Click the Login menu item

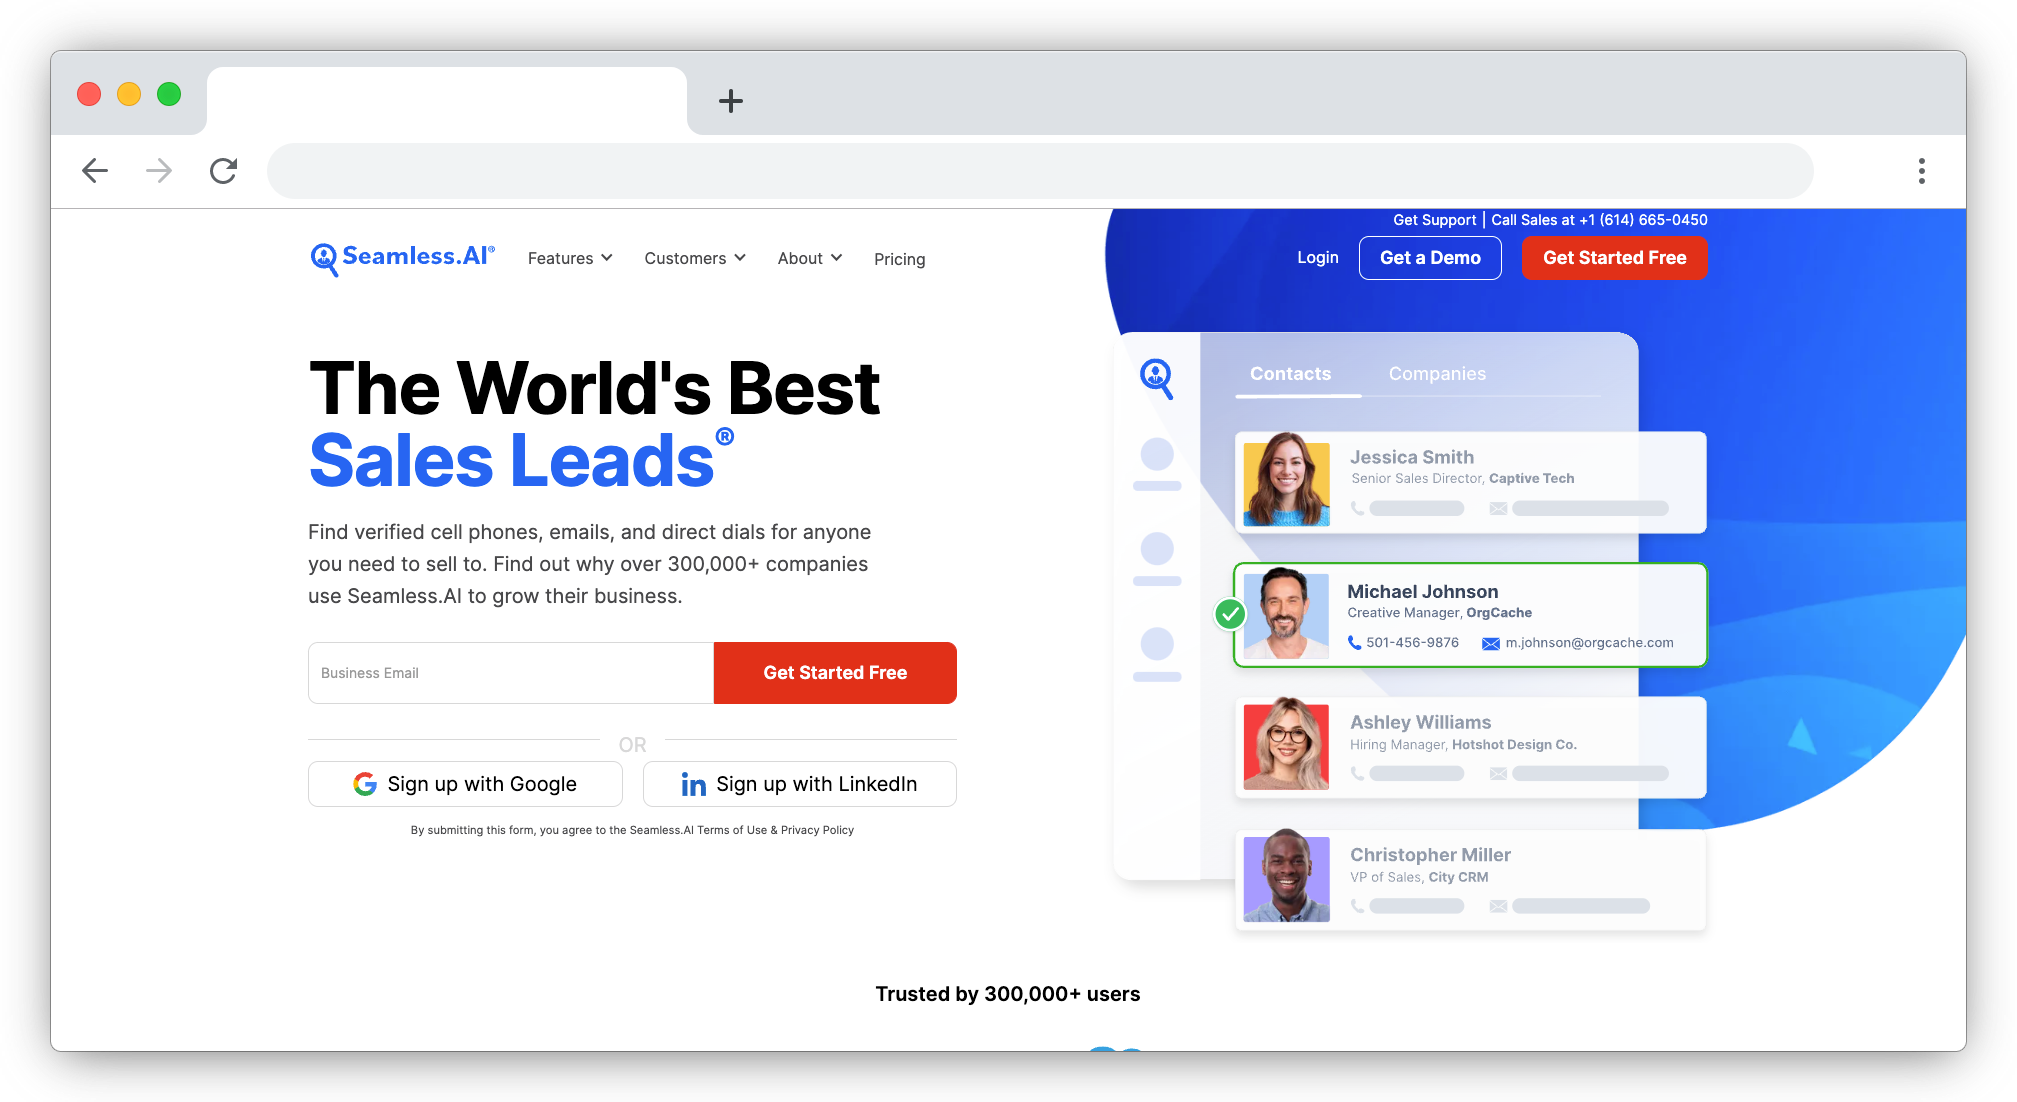pos(1317,258)
